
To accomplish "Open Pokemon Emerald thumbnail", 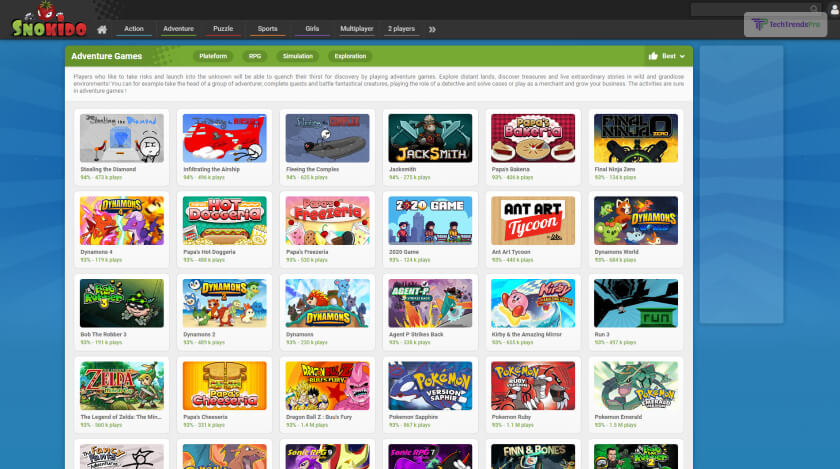I will coord(636,385).
